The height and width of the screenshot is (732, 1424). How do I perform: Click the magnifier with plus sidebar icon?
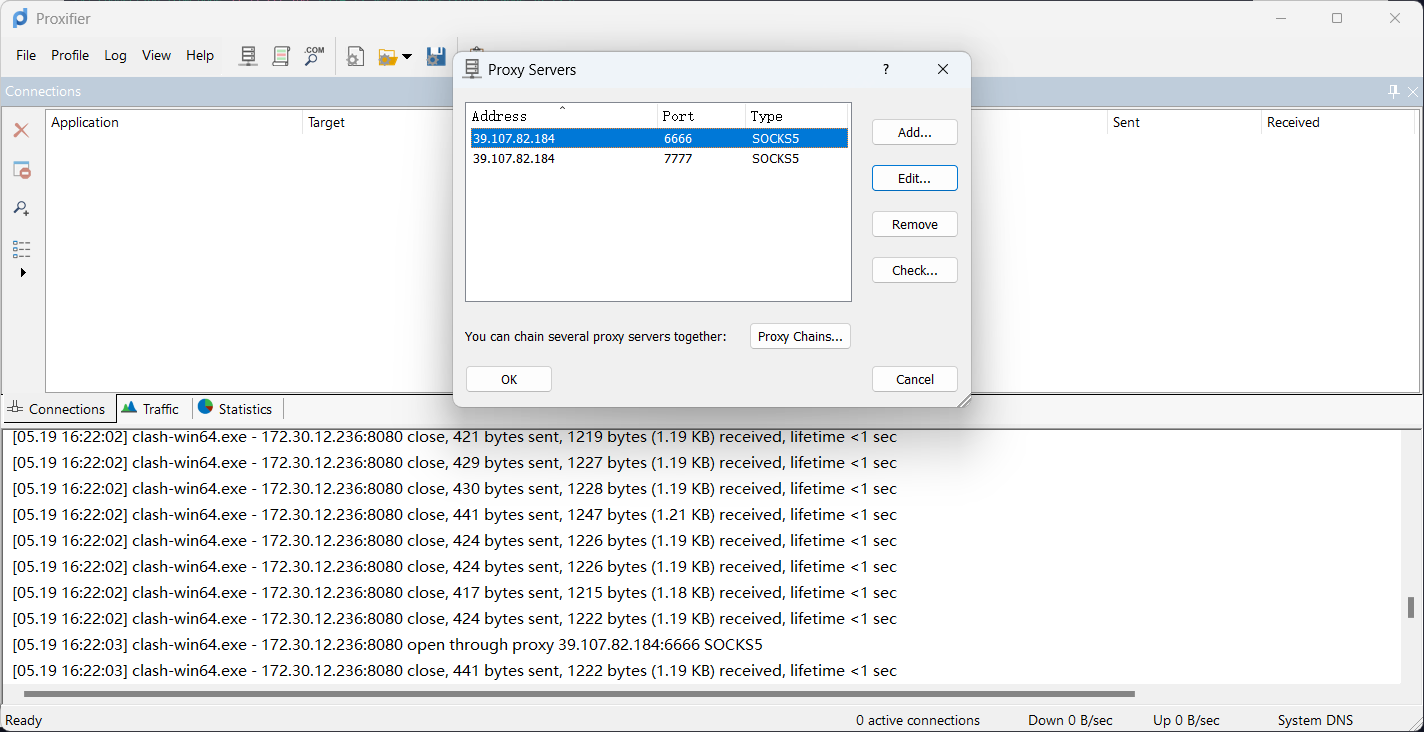coord(21,208)
